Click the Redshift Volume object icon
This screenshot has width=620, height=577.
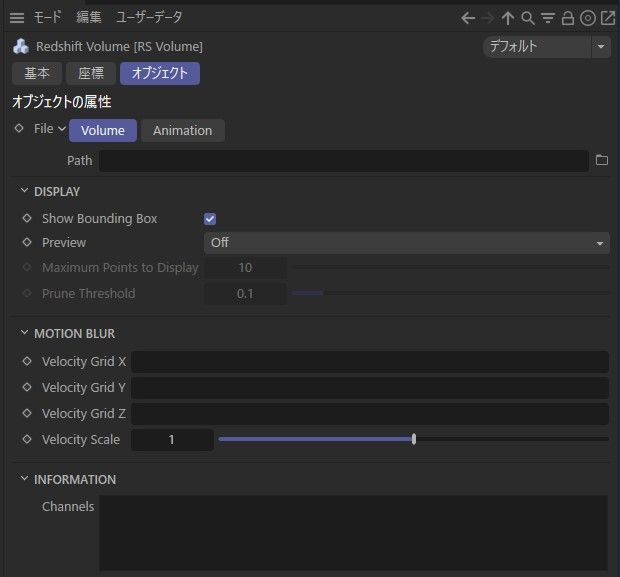[21, 47]
